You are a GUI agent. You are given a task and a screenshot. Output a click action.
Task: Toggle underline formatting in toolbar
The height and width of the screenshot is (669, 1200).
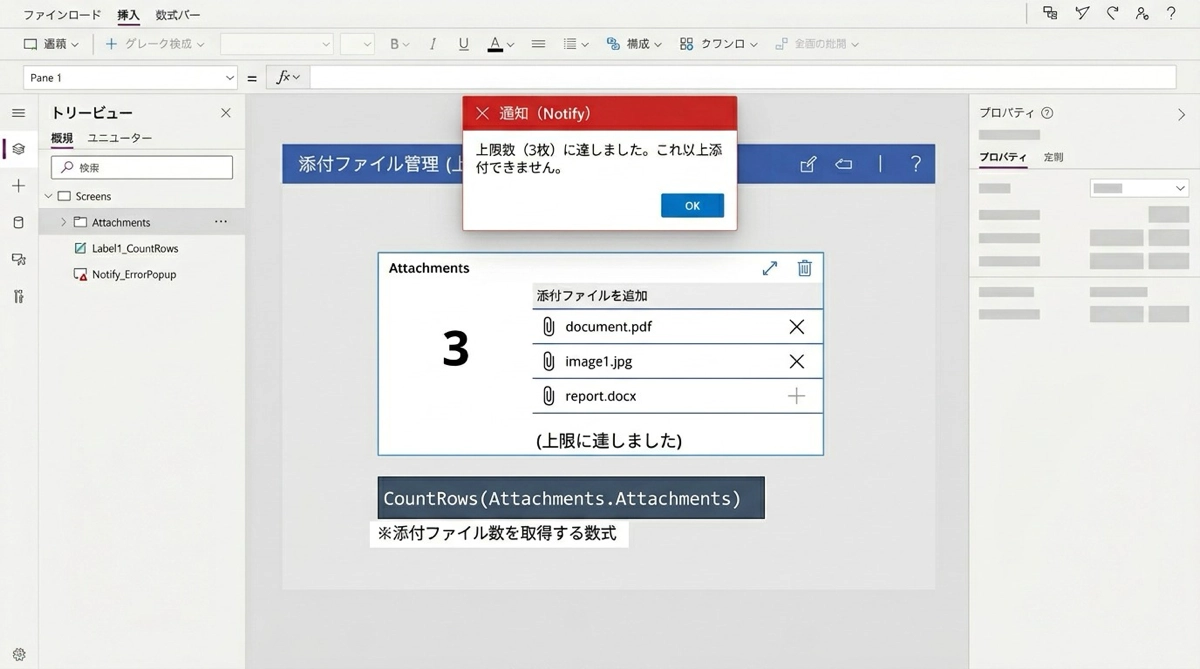[463, 44]
